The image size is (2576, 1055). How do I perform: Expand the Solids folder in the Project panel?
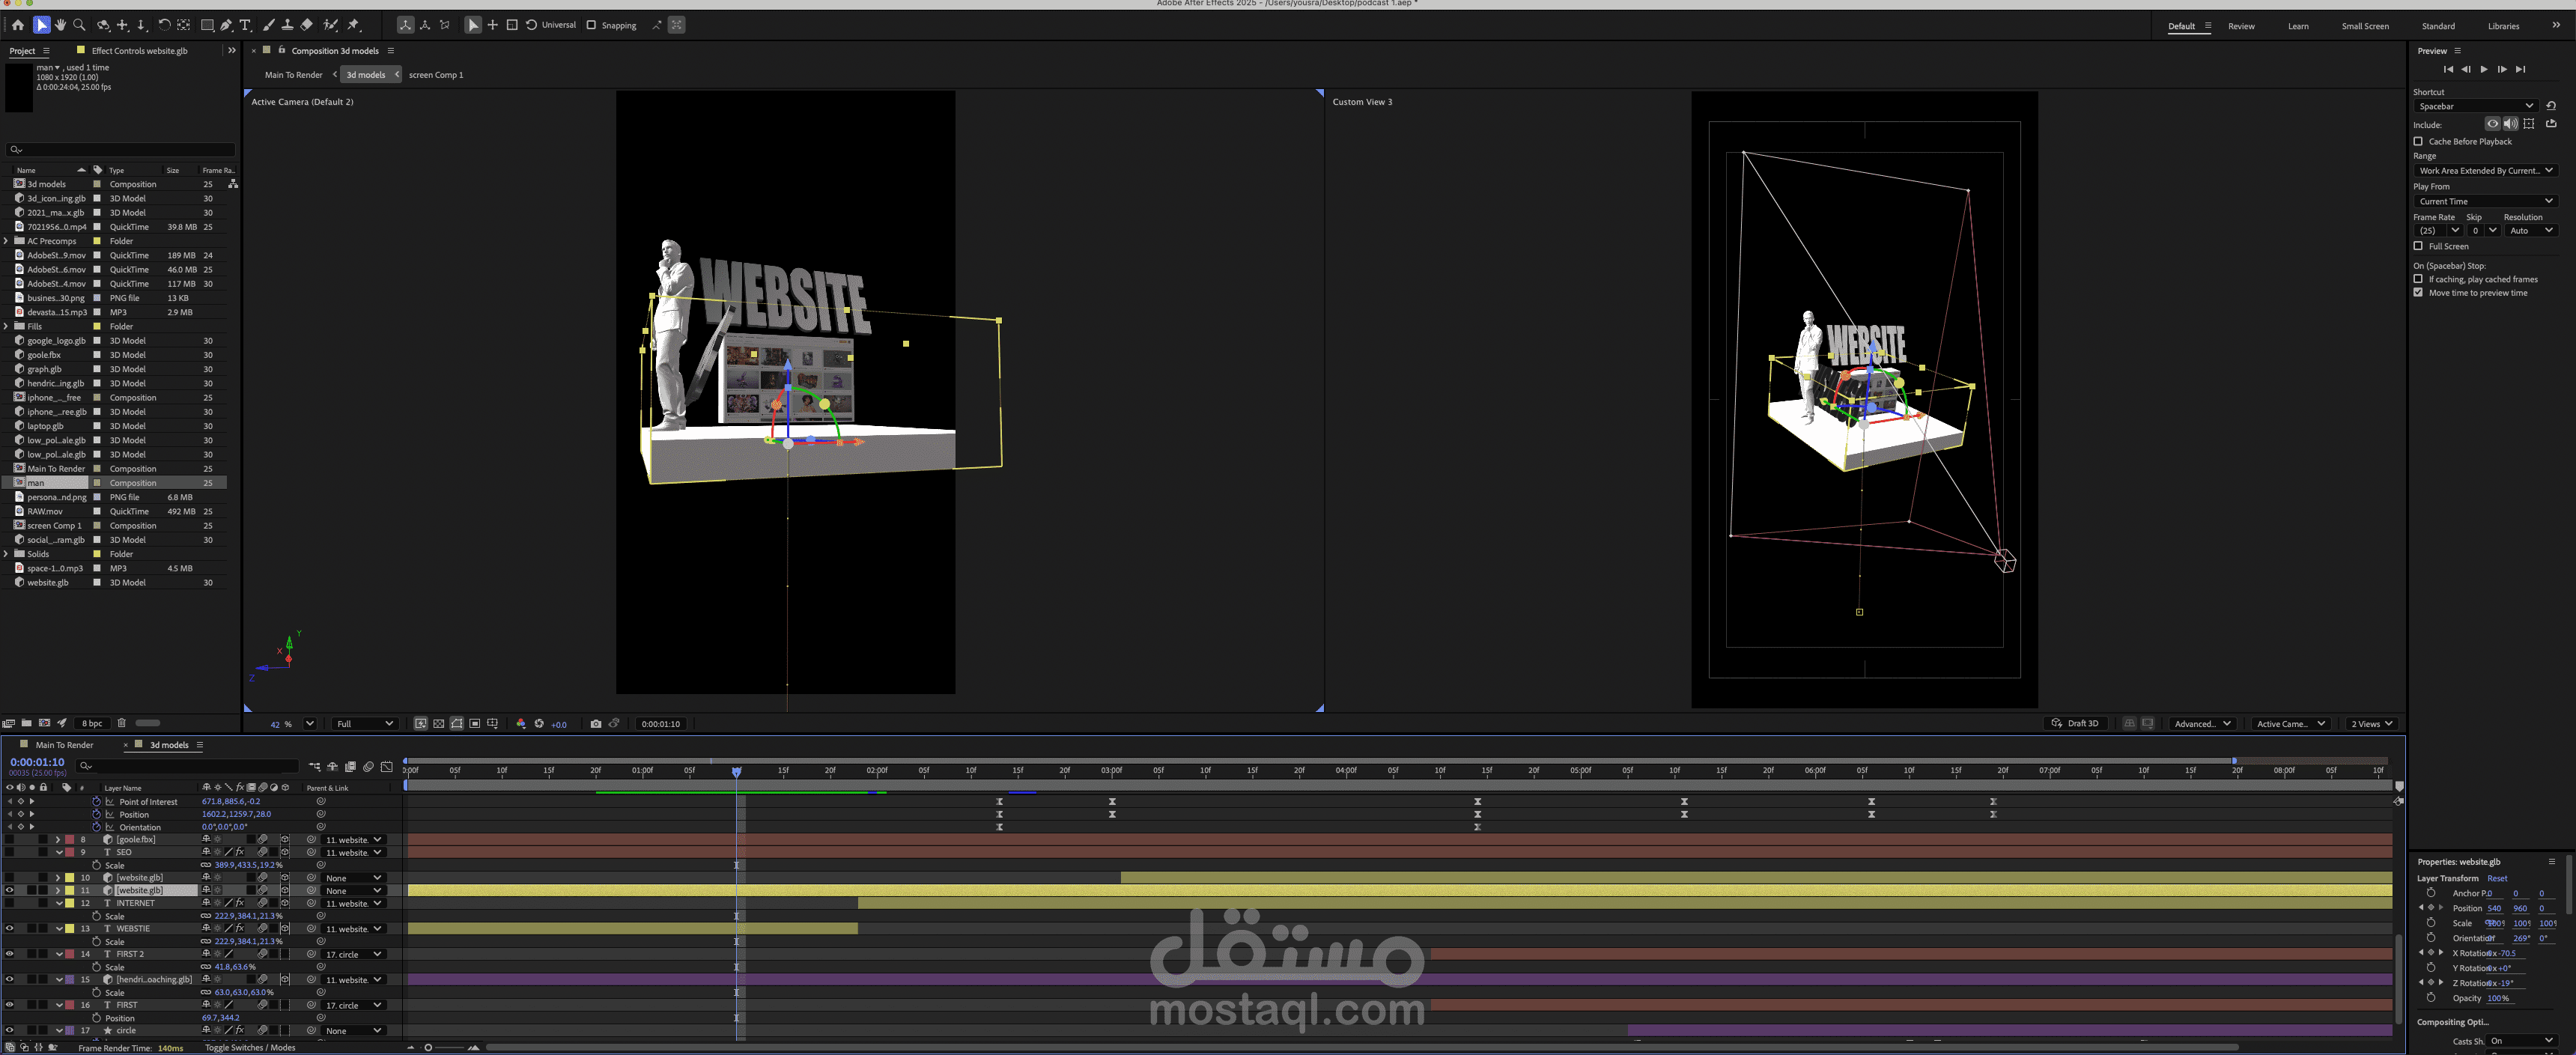(x=7, y=554)
